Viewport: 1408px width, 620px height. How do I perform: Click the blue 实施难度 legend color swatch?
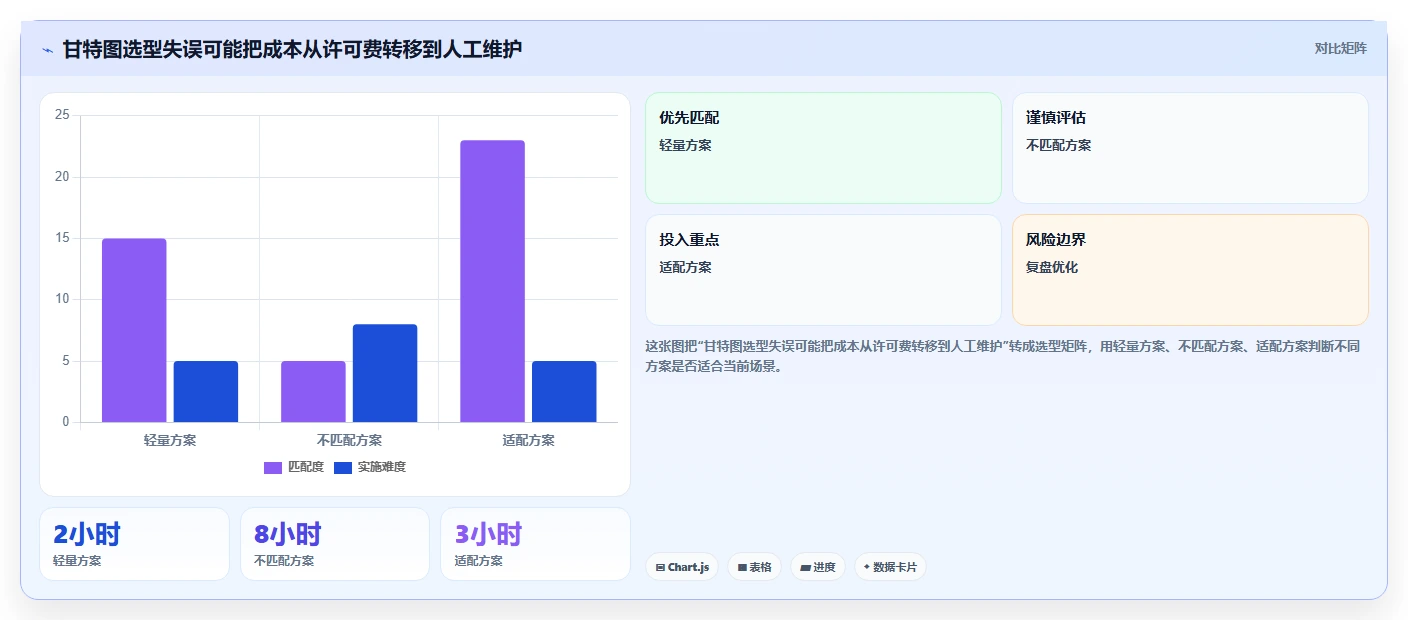click(343, 467)
